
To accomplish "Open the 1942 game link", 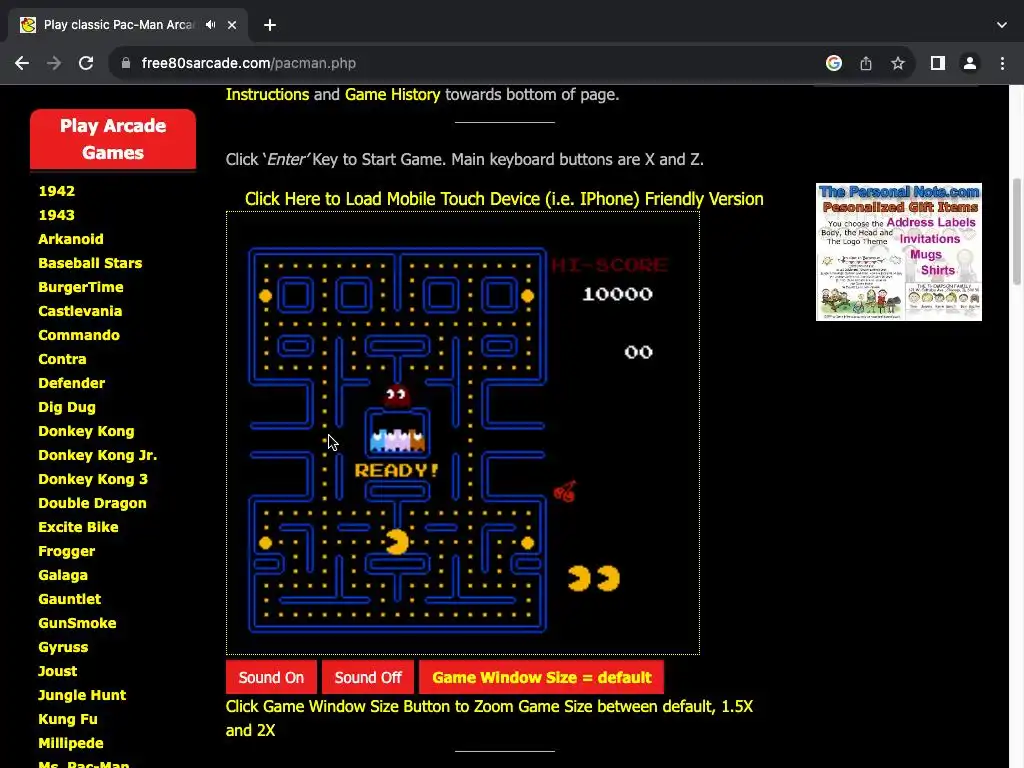I will tap(57, 191).
